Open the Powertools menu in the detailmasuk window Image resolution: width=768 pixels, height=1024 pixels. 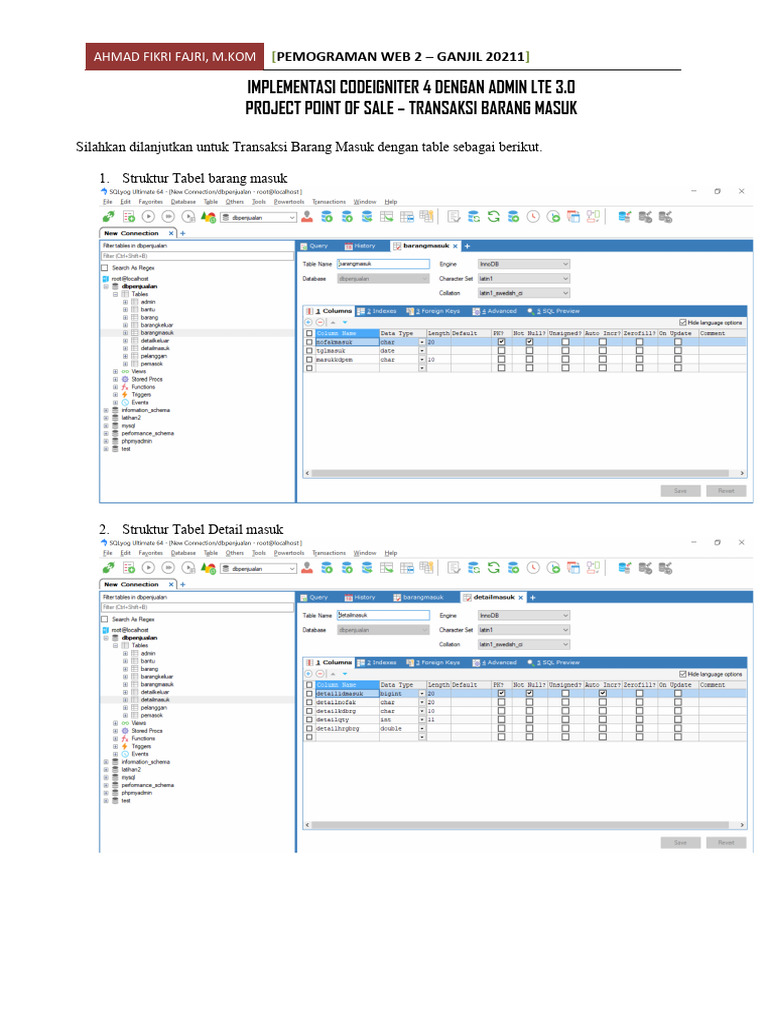tap(289, 553)
